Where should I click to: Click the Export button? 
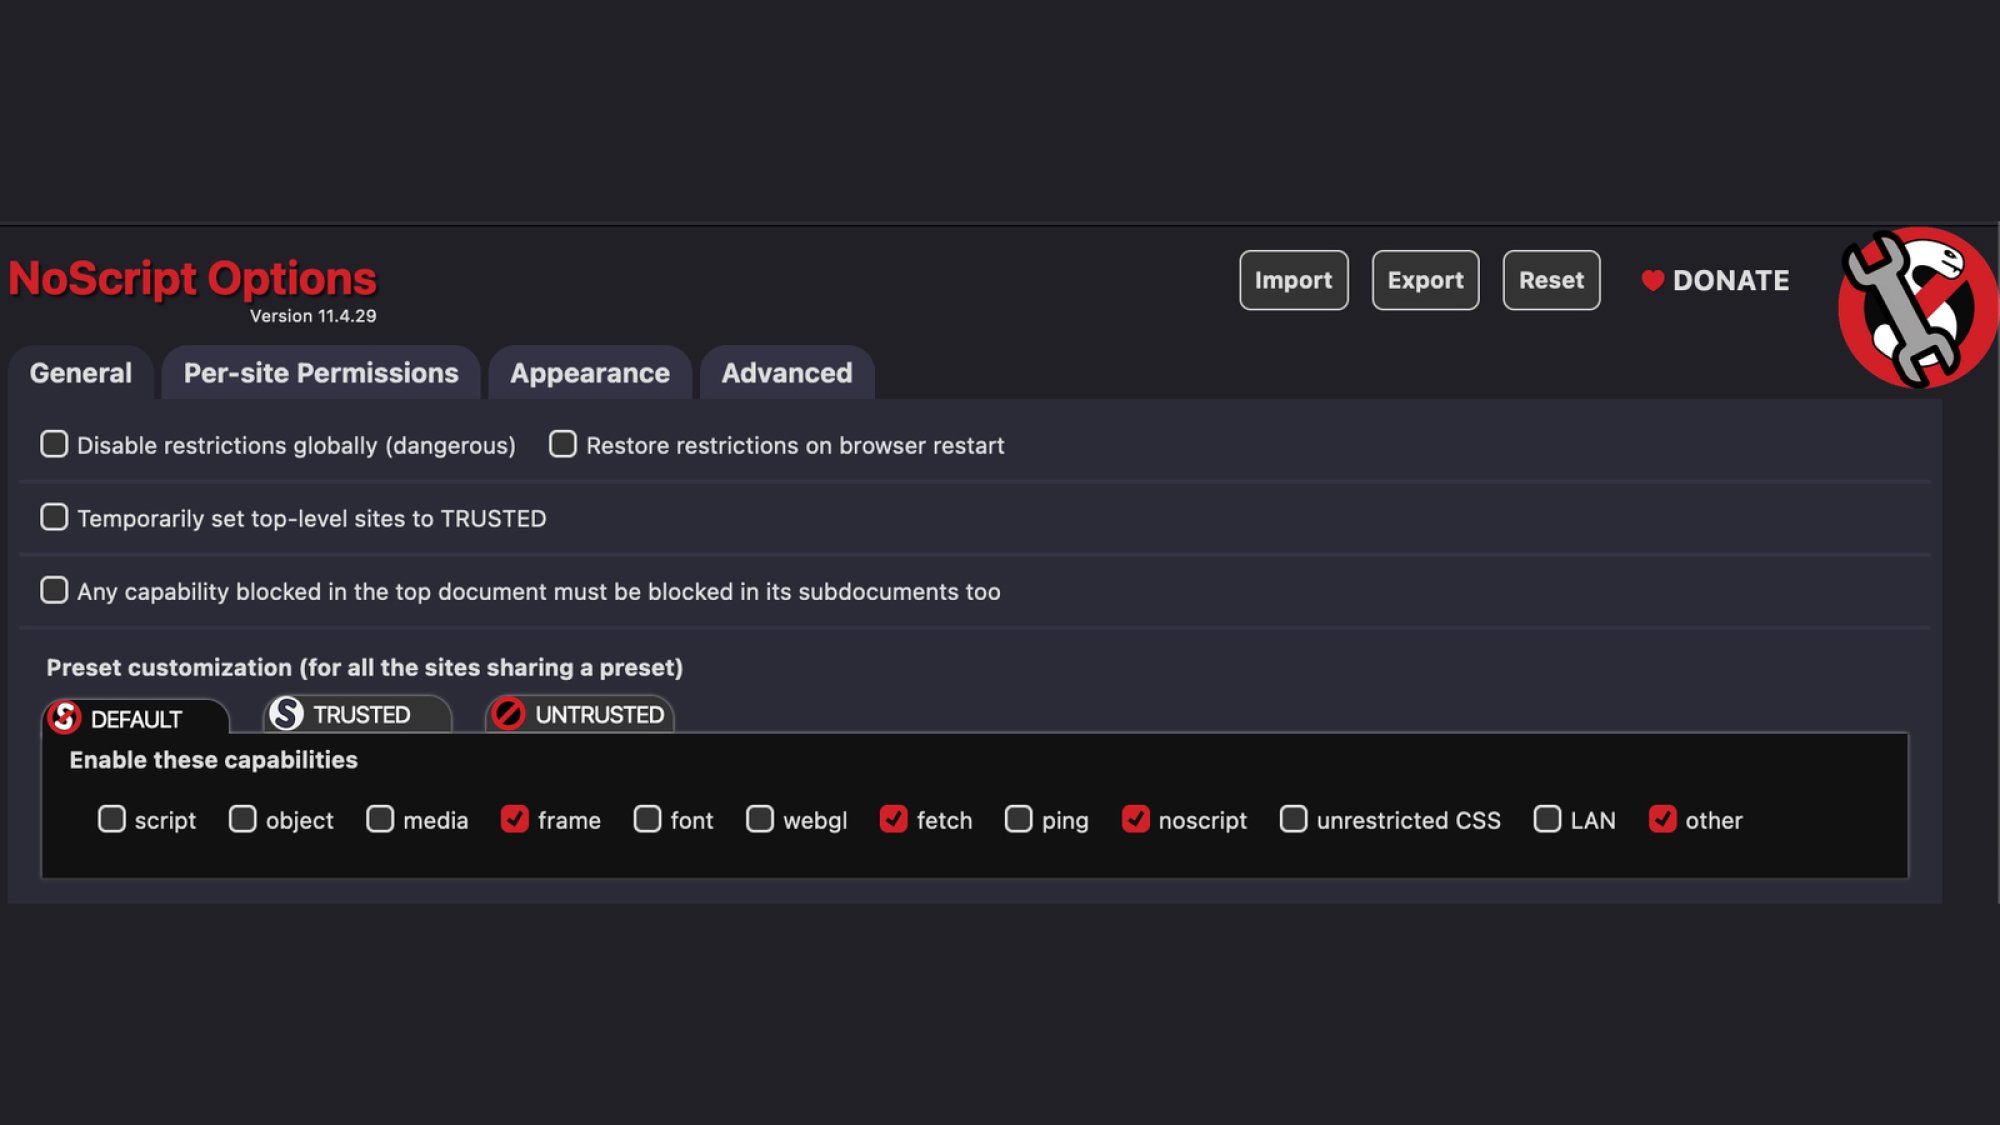[1425, 280]
